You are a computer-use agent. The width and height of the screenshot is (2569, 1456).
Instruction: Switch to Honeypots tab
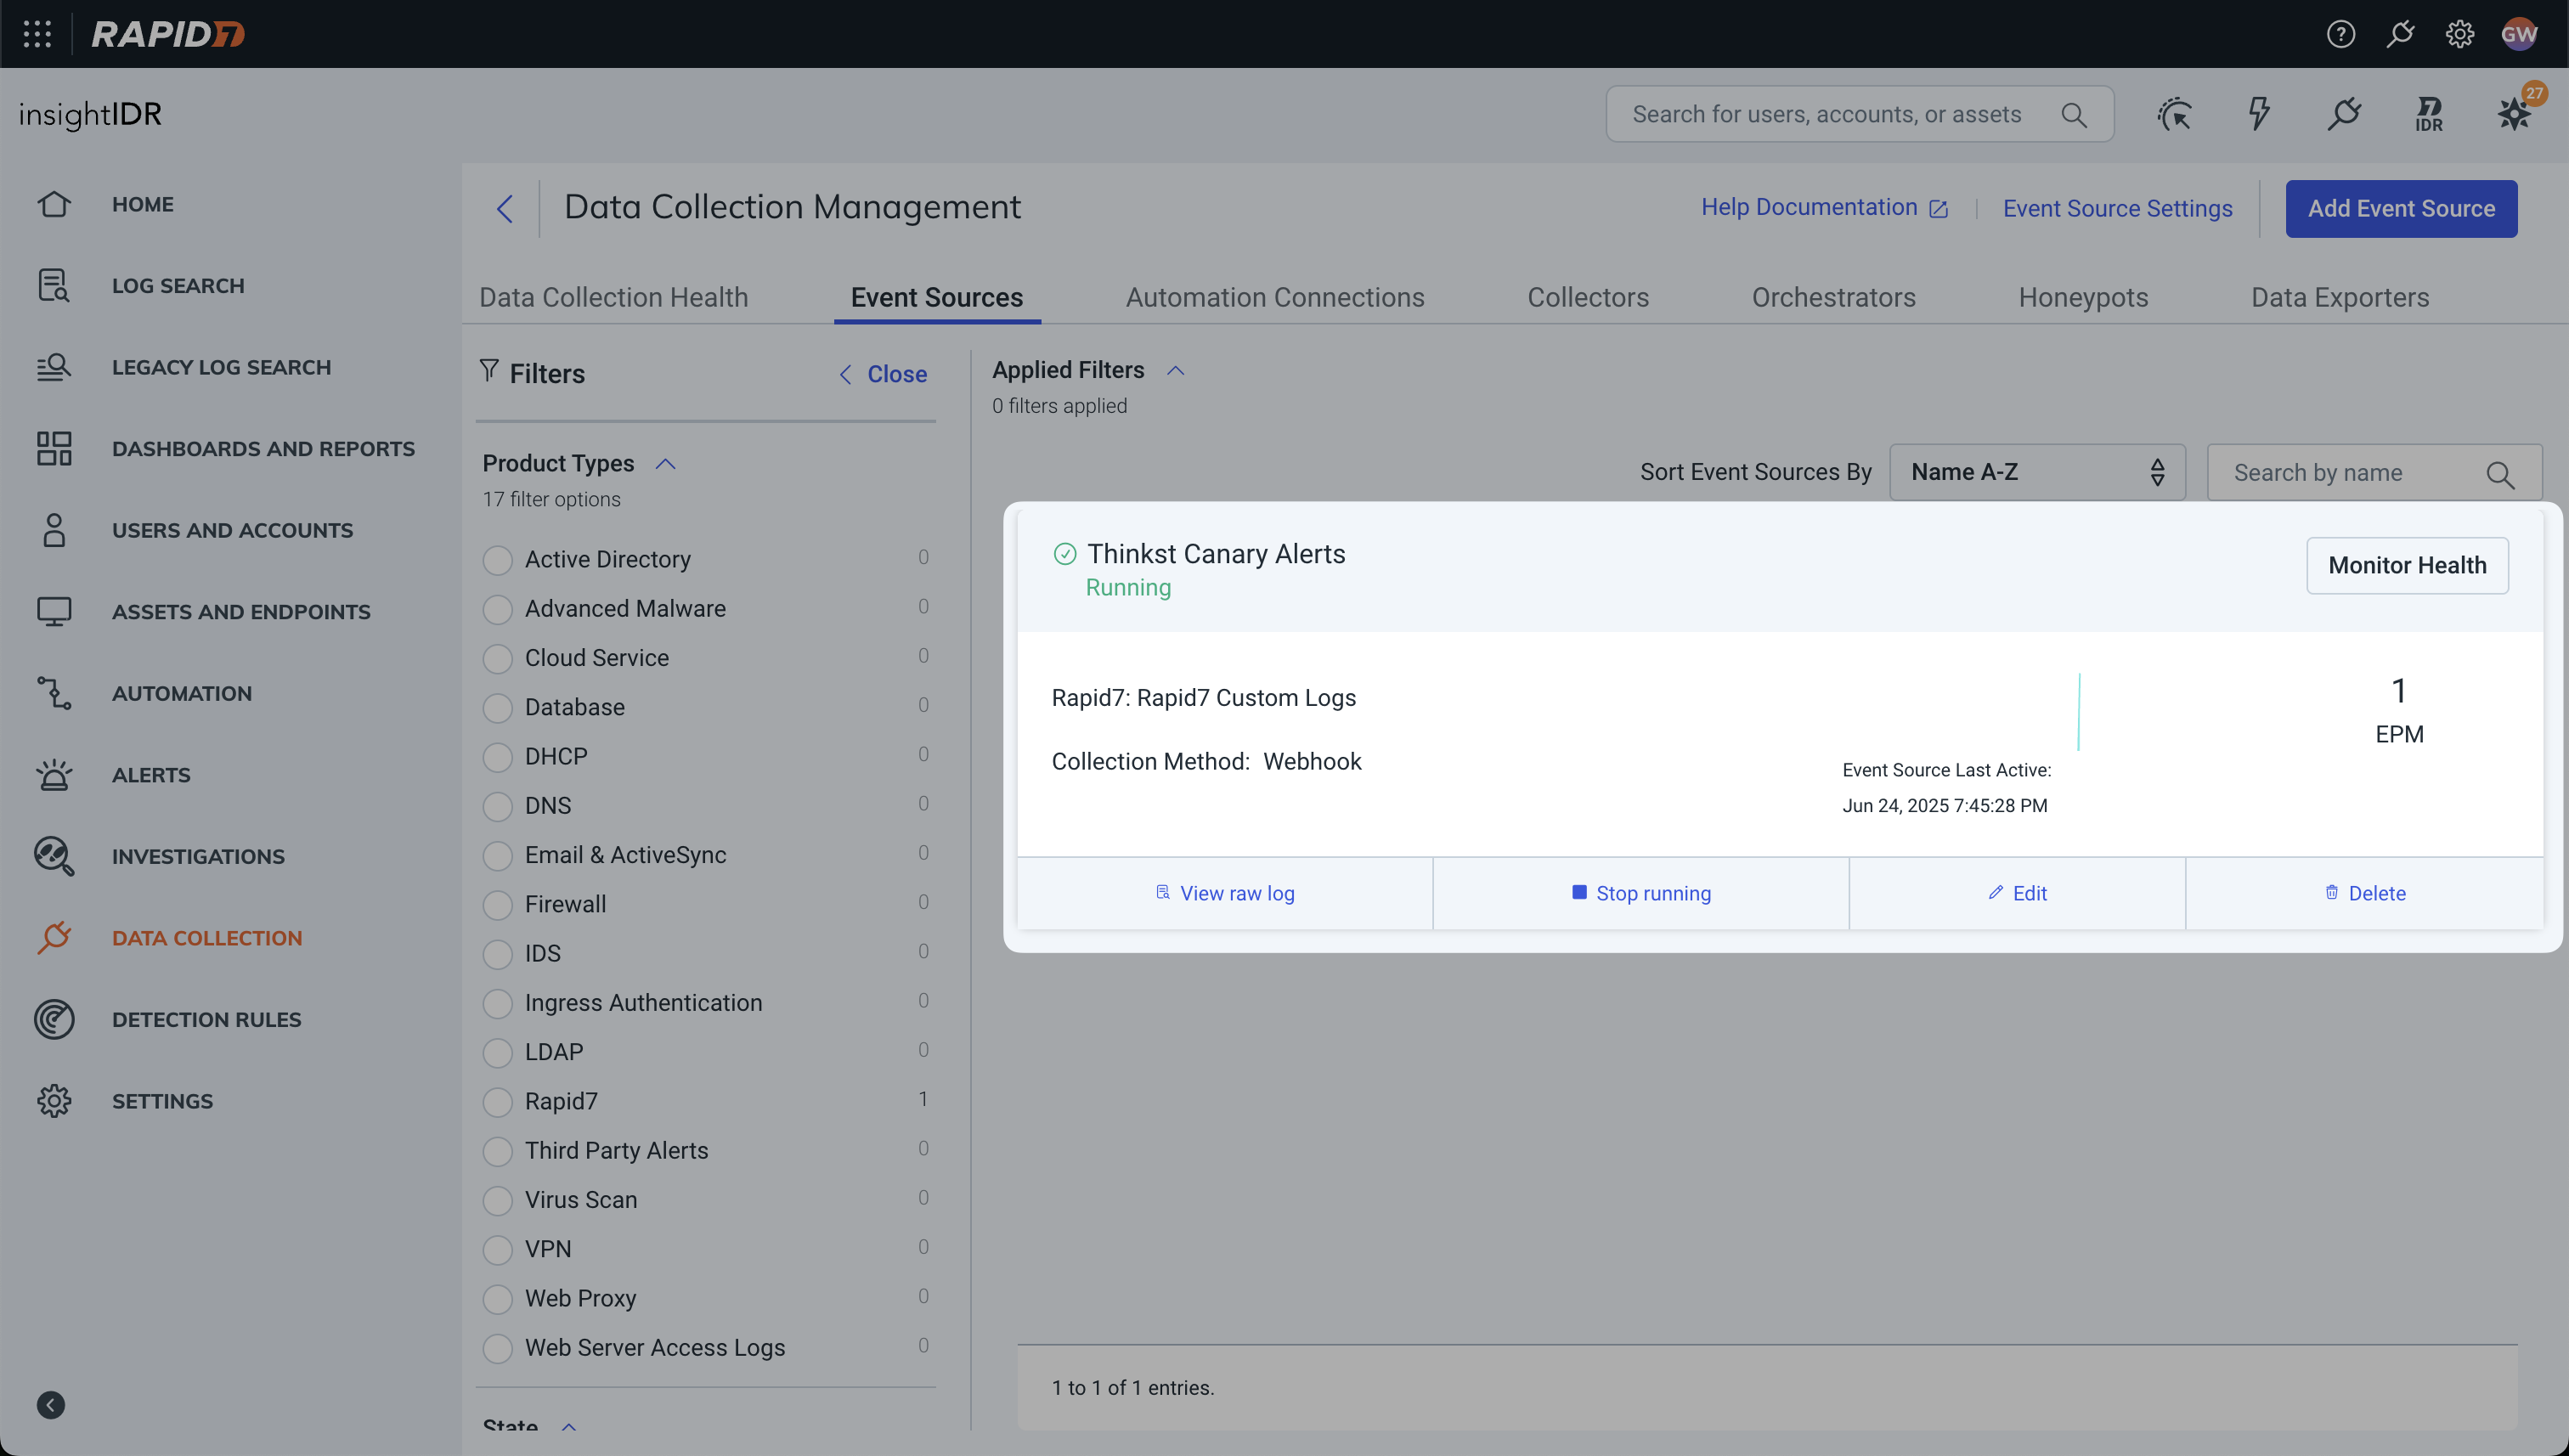tap(2083, 297)
